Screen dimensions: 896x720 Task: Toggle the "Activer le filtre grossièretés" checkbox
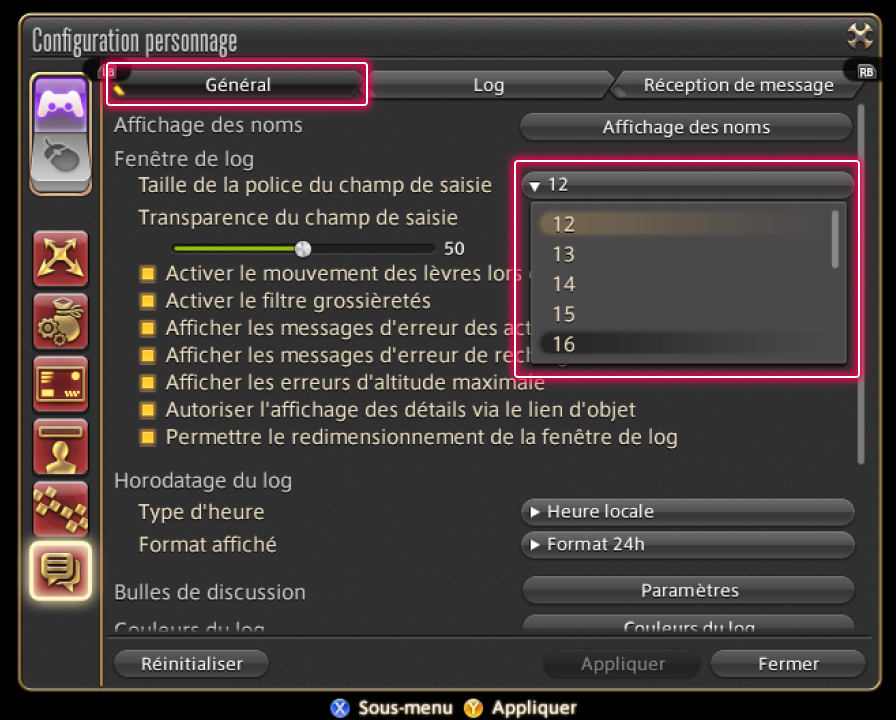tap(148, 300)
